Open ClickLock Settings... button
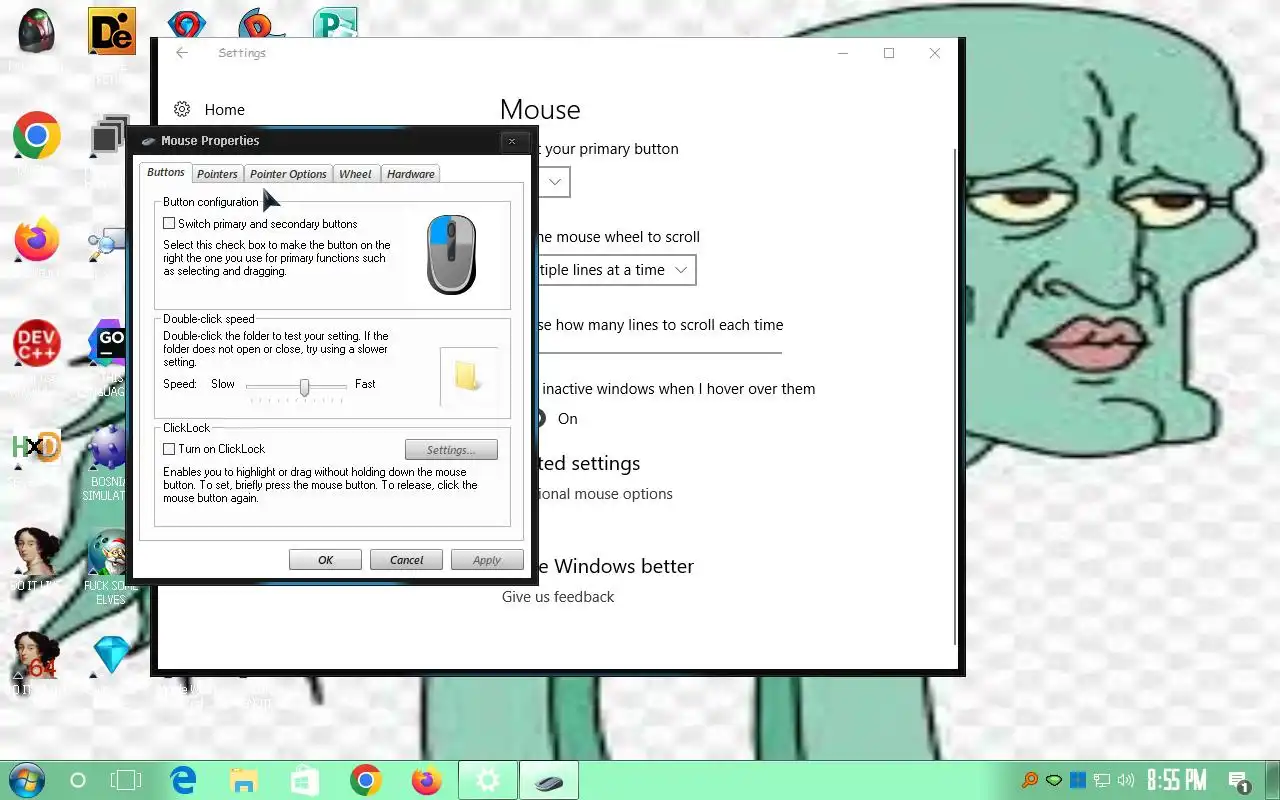Screen dimensions: 1280x800 (x=451, y=450)
